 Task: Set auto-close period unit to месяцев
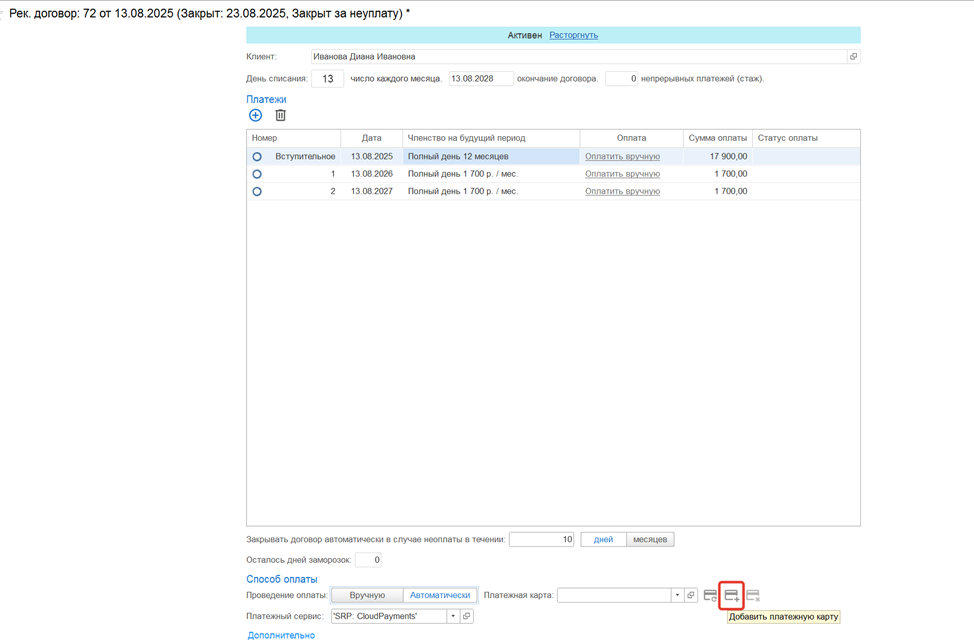650,539
